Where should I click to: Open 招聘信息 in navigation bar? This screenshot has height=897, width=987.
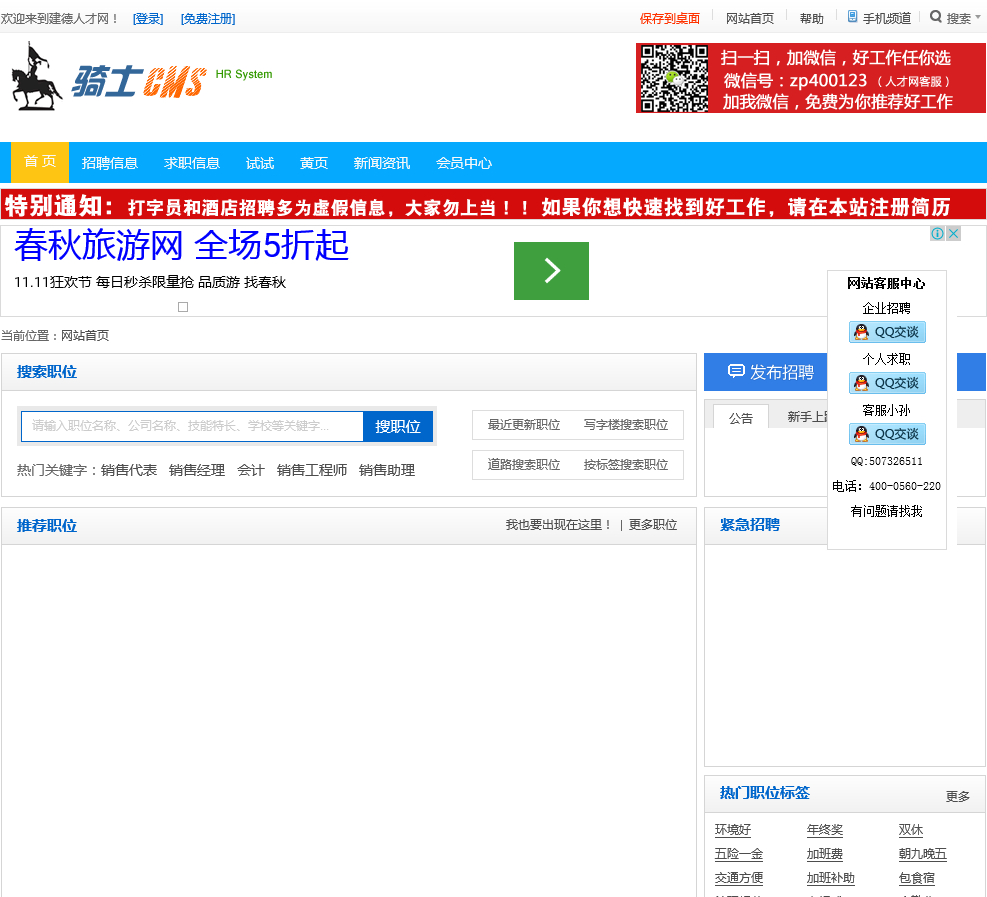(110, 163)
